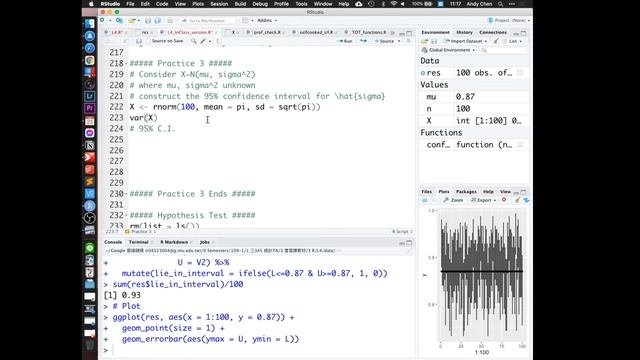
Task: Click the Environment search field
Action: [504, 50]
